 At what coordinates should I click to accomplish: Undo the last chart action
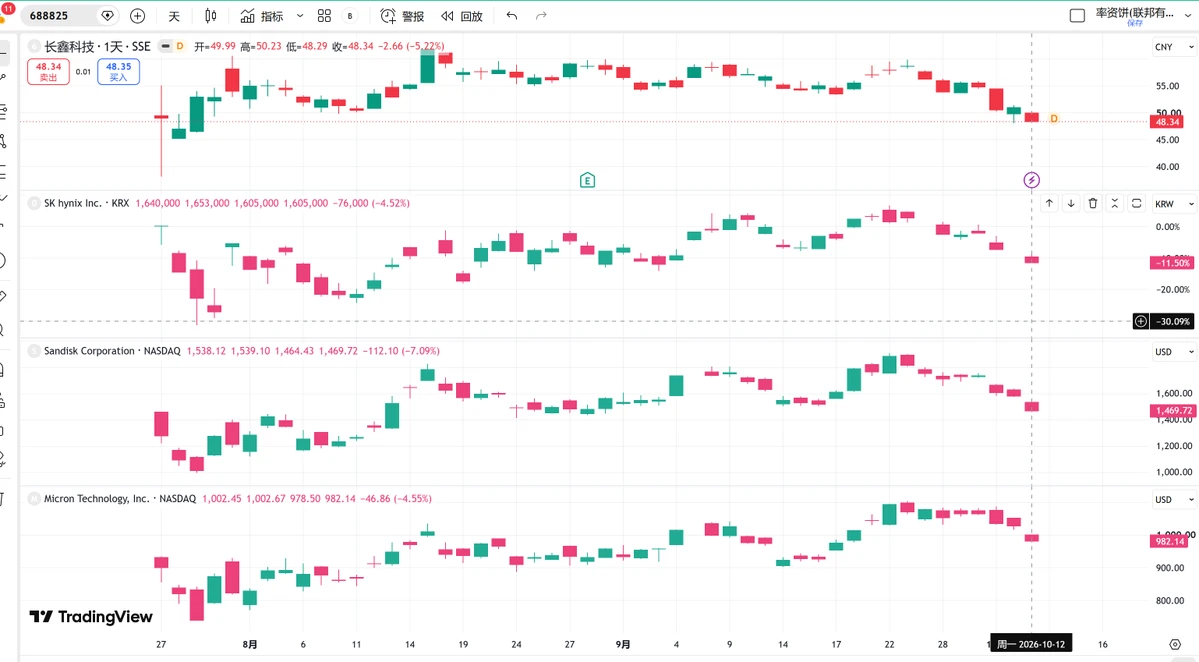512,16
